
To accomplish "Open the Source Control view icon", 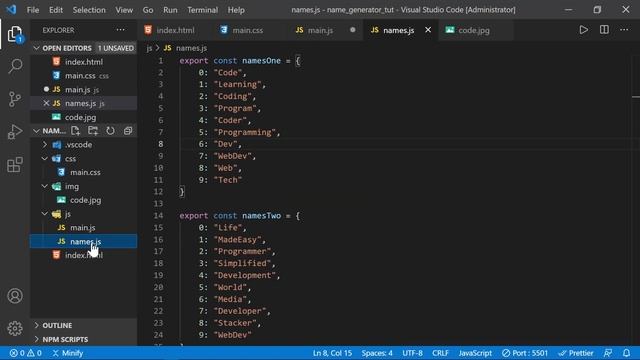I will 15,99.
